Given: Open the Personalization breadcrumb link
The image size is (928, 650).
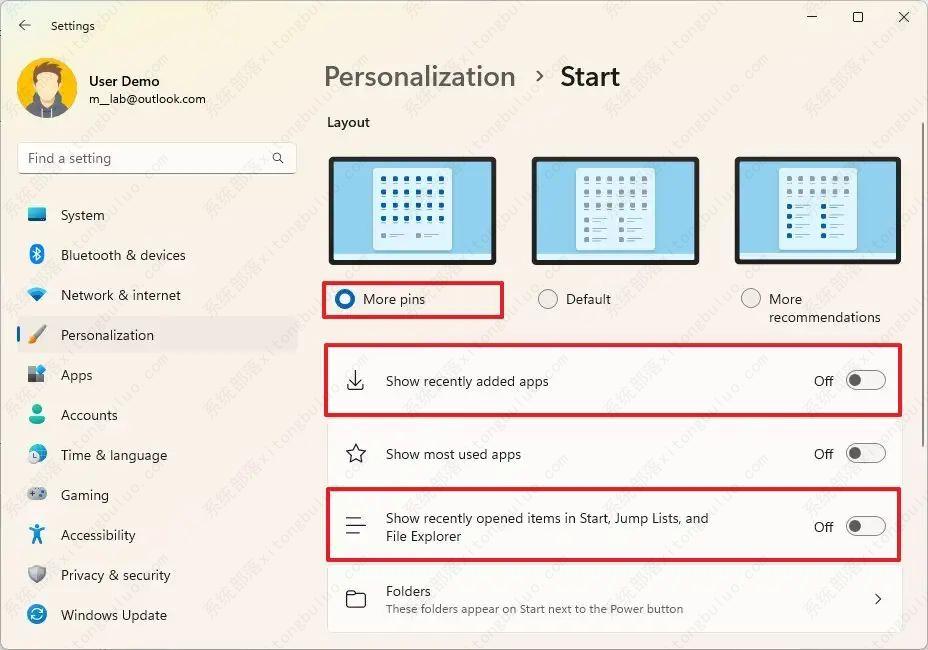Looking at the screenshot, I should tap(419, 76).
